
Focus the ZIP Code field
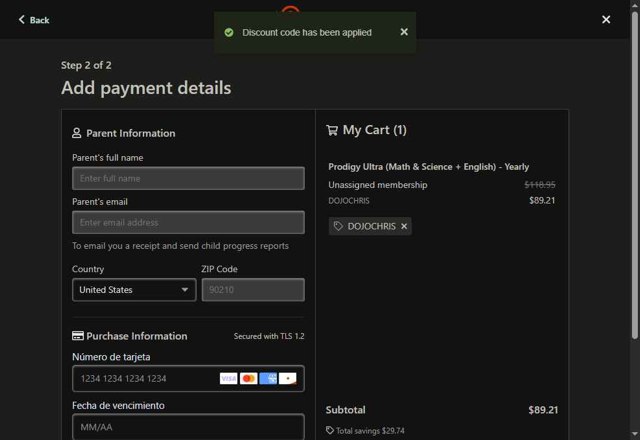(253, 290)
